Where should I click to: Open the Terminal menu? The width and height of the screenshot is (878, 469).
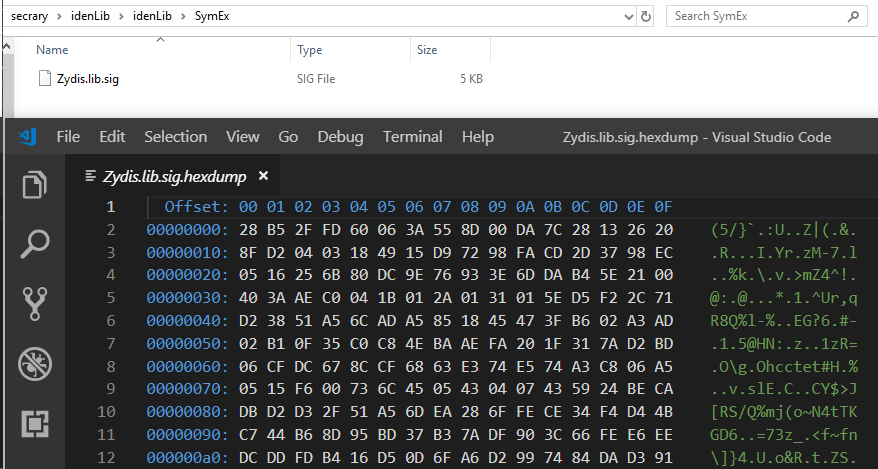click(x=412, y=137)
